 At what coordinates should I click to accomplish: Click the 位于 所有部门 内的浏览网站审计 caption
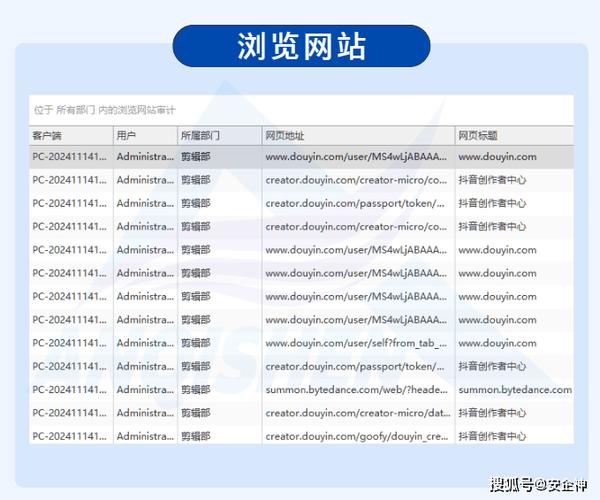[x=104, y=110]
